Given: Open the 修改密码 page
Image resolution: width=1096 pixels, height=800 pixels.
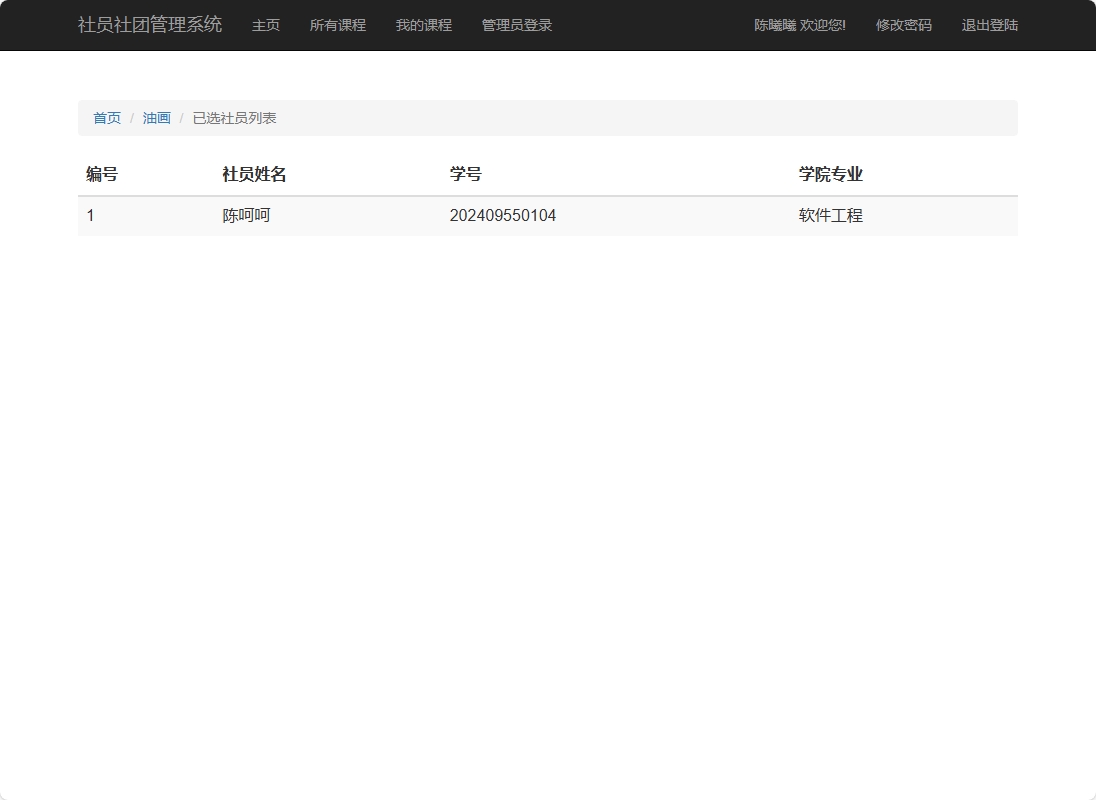Looking at the screenshot, I should pos(903,25).
